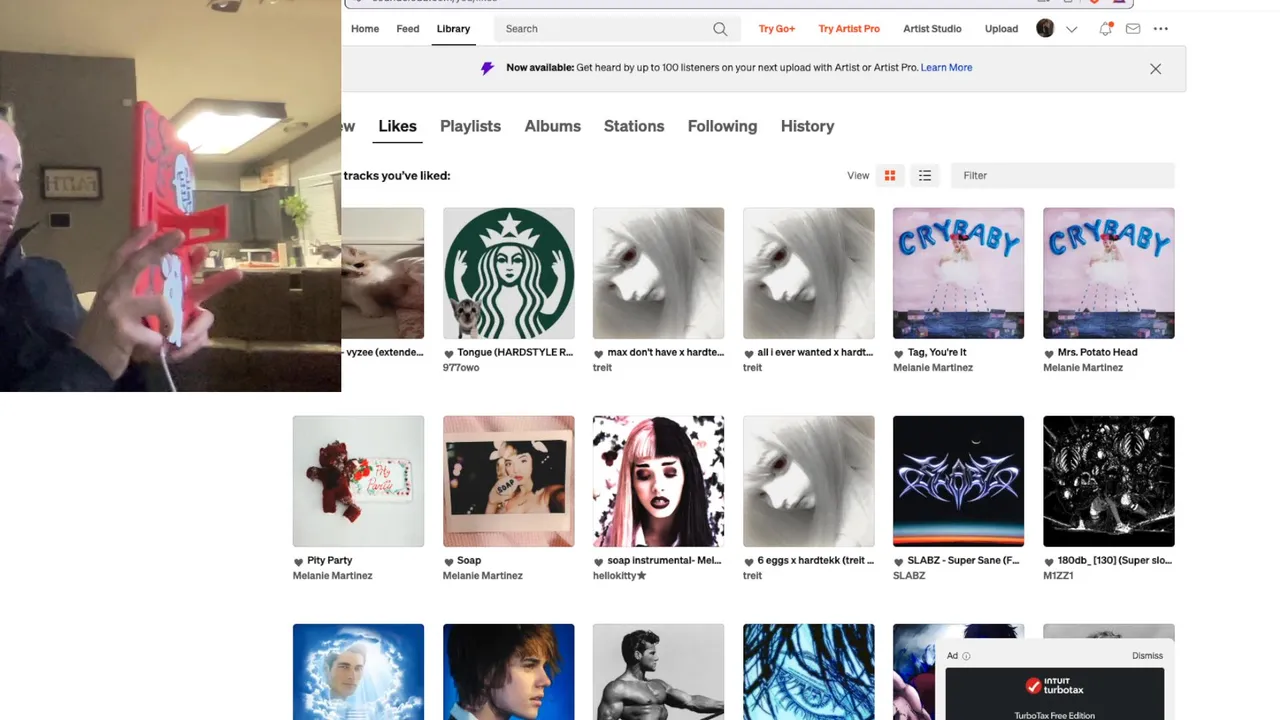Open soap instrumental track artwork

[x=659, y=481]
